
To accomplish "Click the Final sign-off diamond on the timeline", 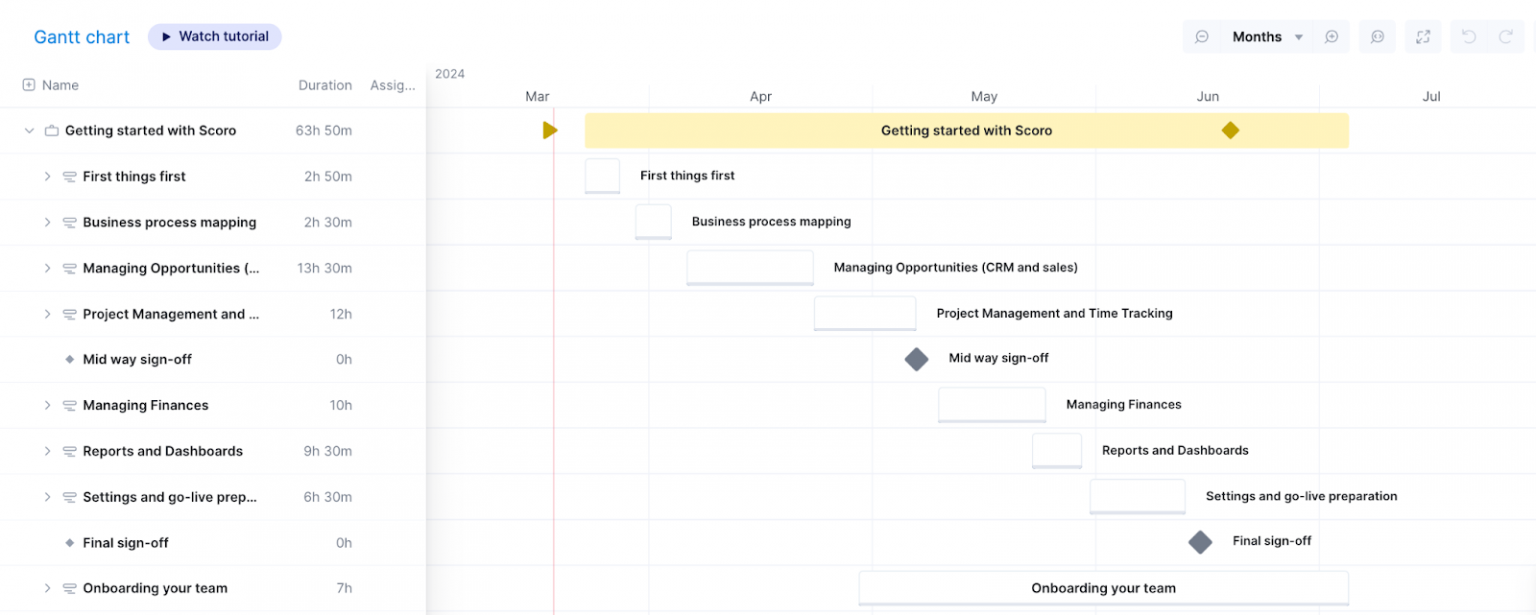I will [1200, 542].
